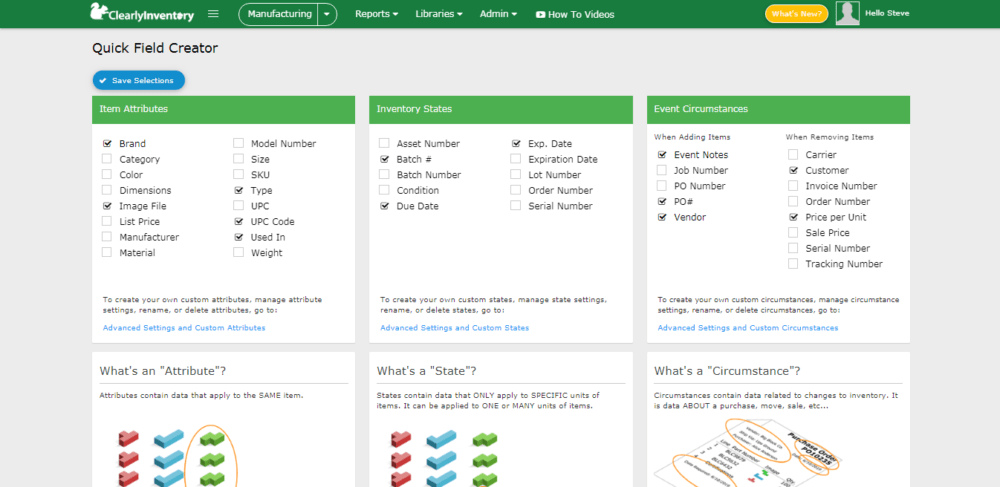Uncheck the Used In checkbox
The image size is (1000, 487).
click(239, 236)
